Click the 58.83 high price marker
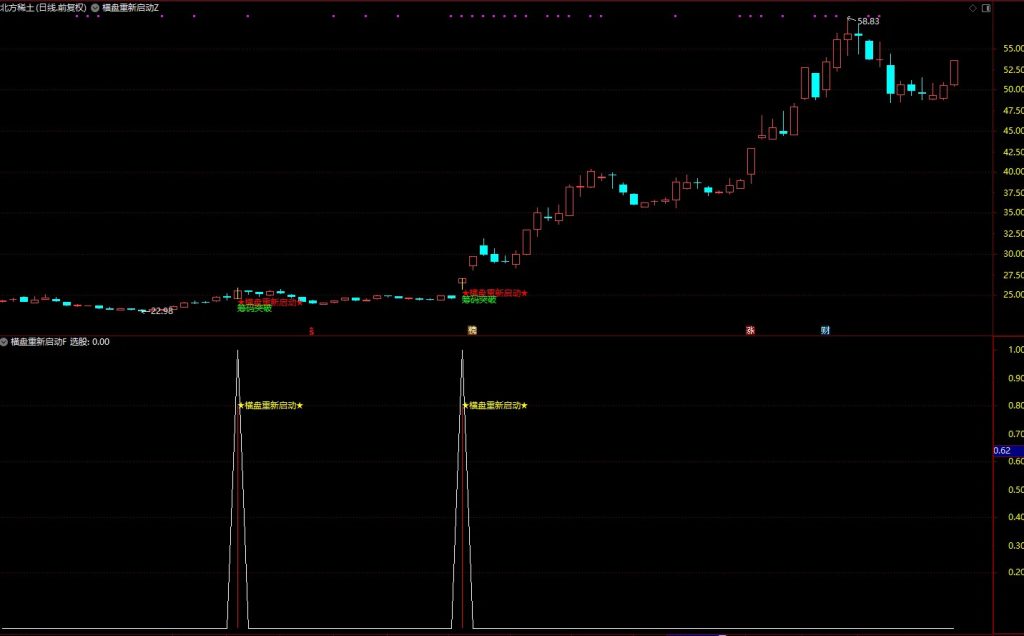Screen dimensions: 1024x636 (867, 21)
